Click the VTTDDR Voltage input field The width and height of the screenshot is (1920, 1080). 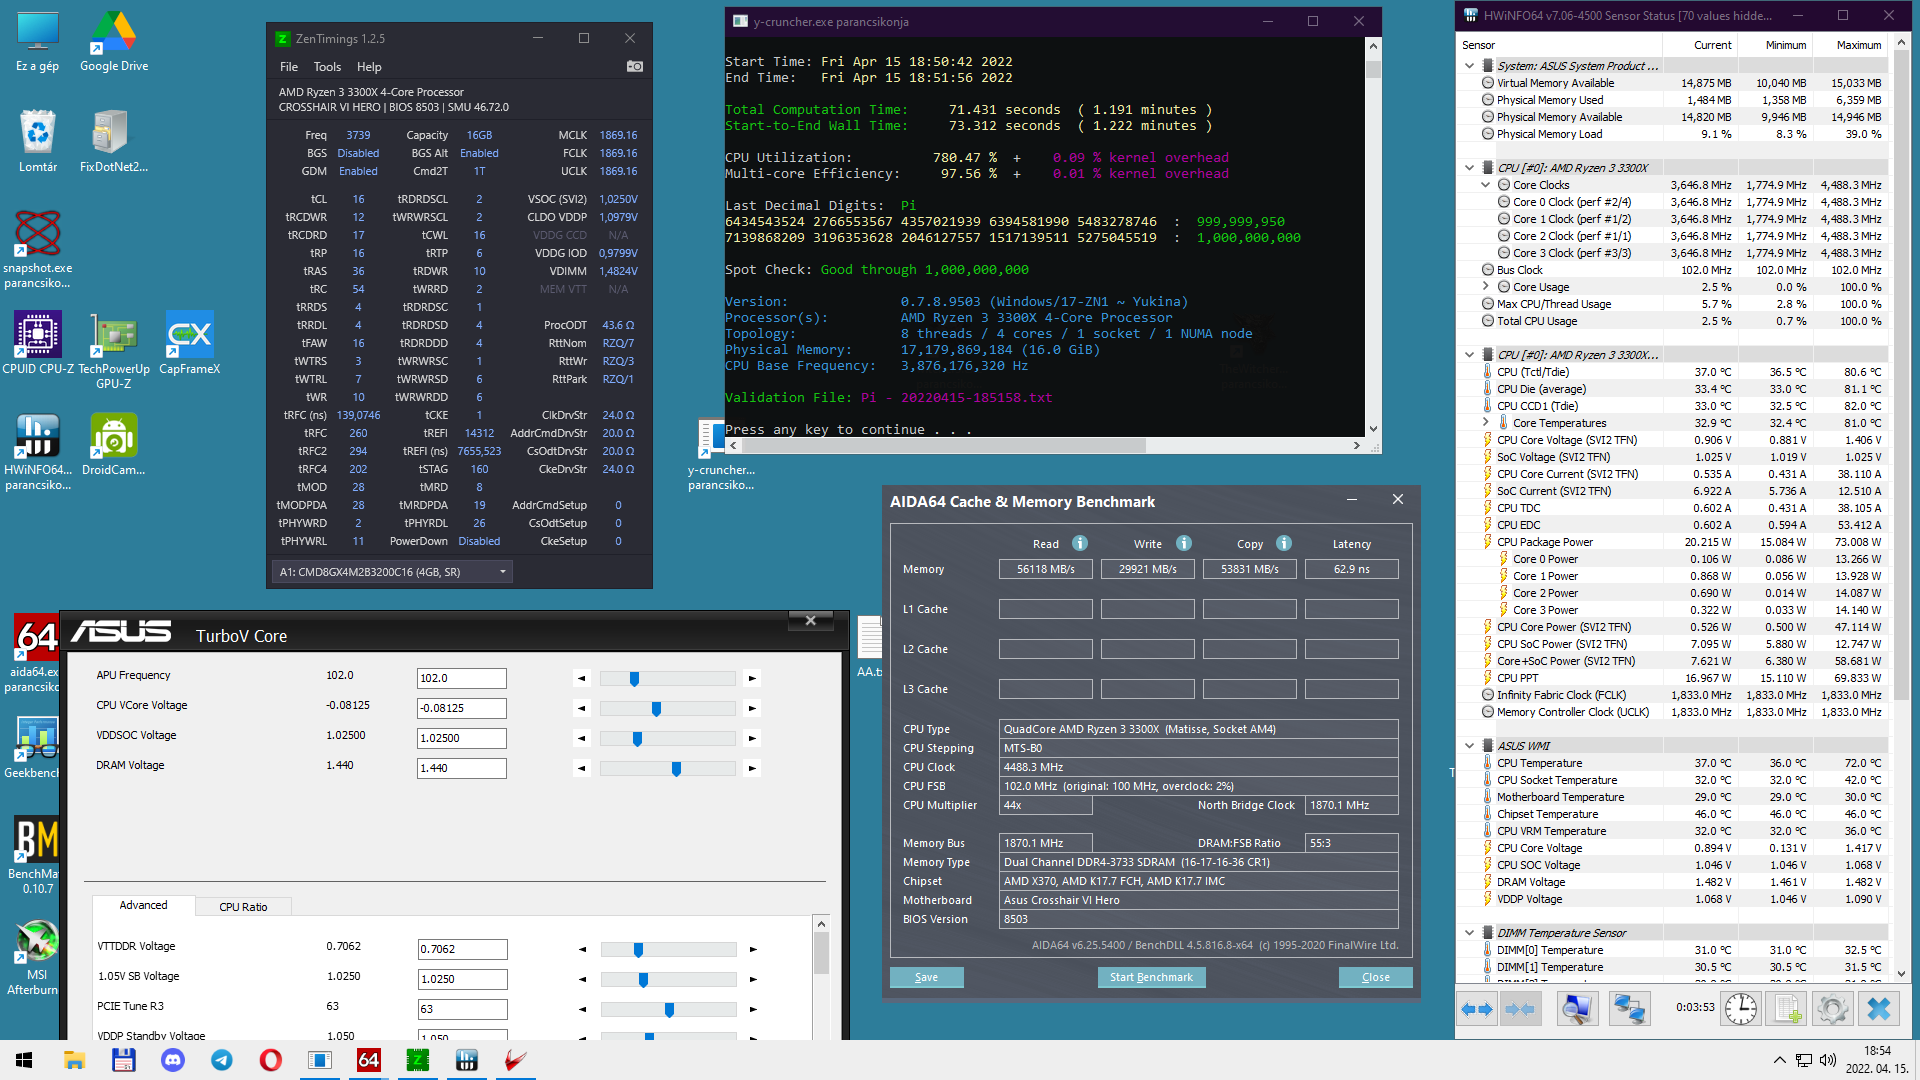[x=462, y=949]
